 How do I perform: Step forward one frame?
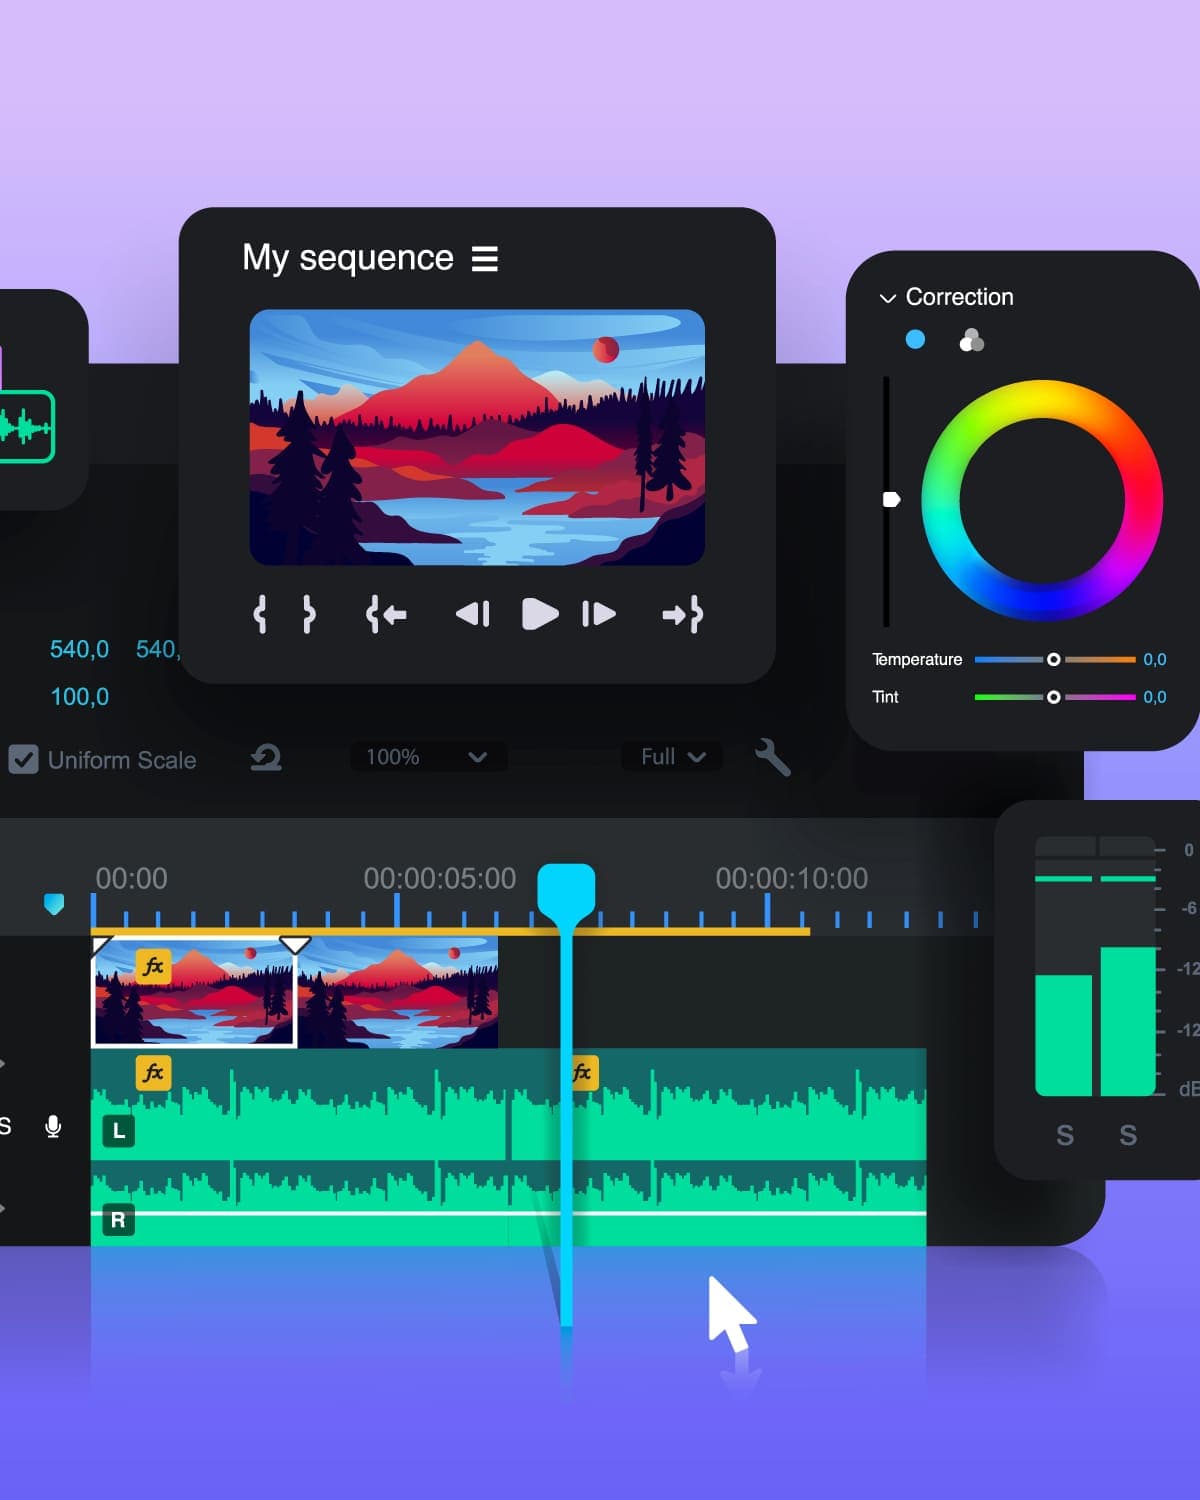pyautogui.click(x=598, y=614)
